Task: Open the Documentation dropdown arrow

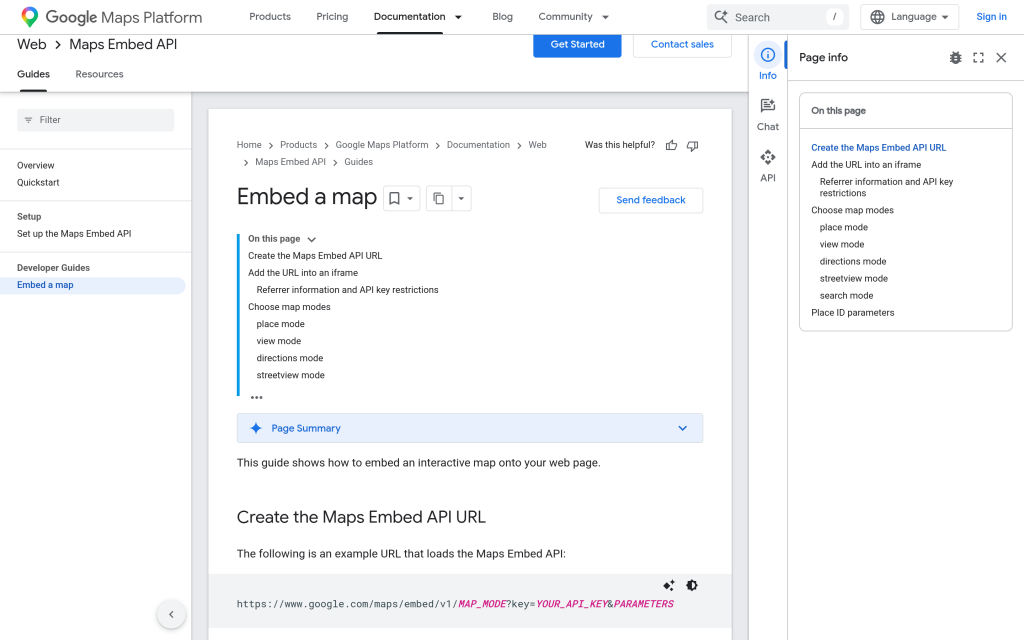Action: (458, 17)
